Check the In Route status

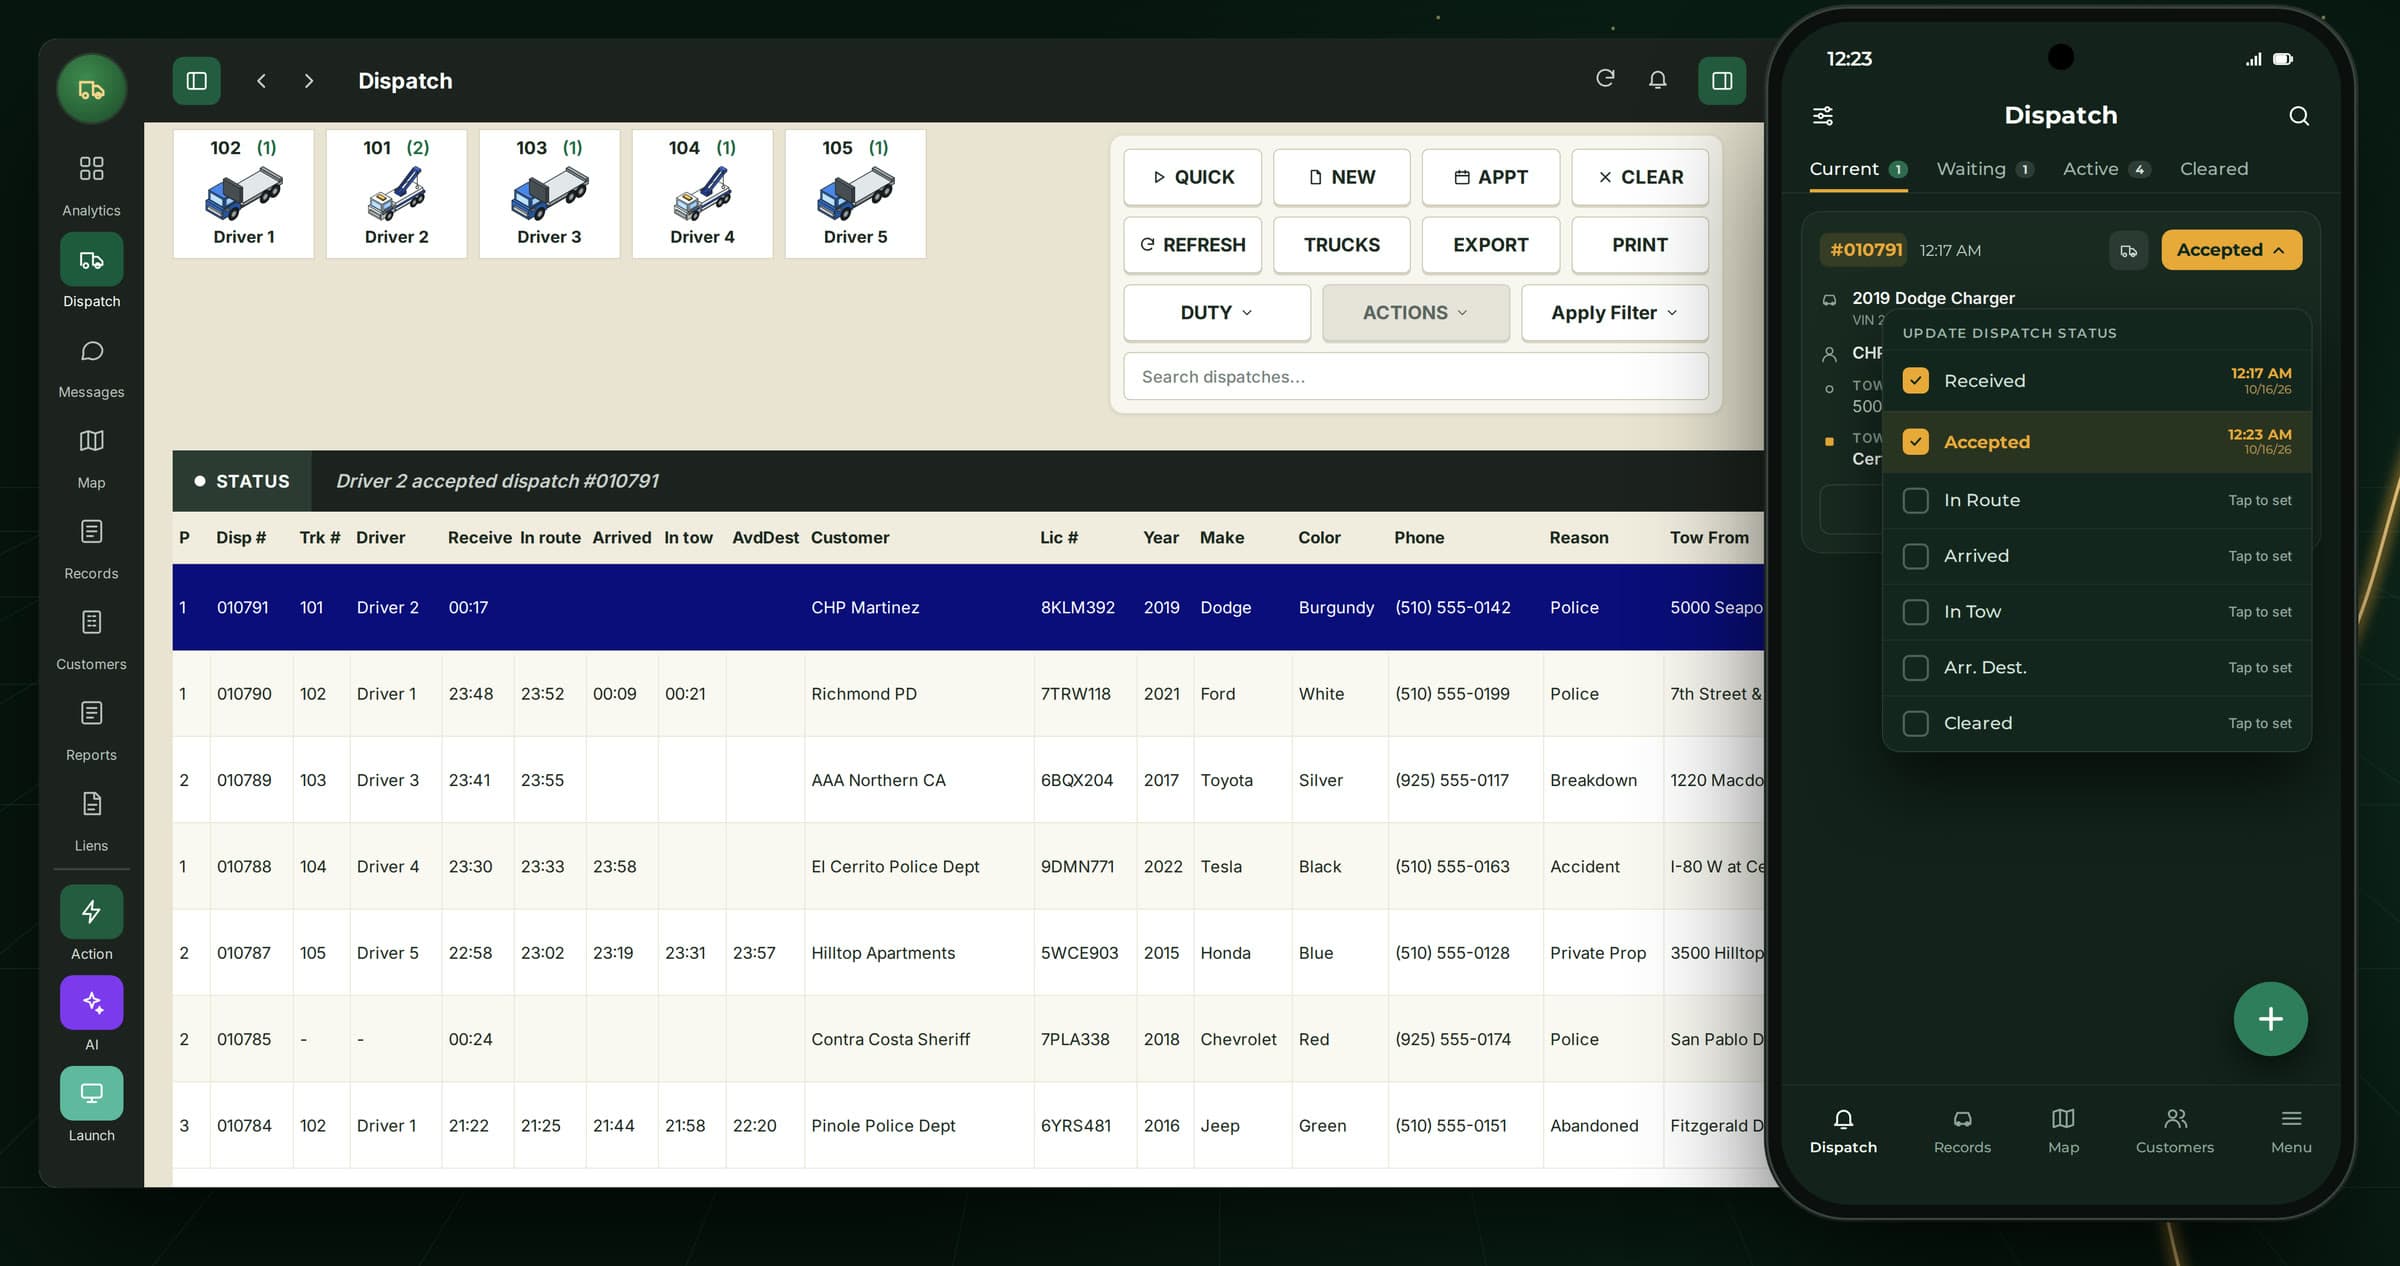click(1916, 501)
